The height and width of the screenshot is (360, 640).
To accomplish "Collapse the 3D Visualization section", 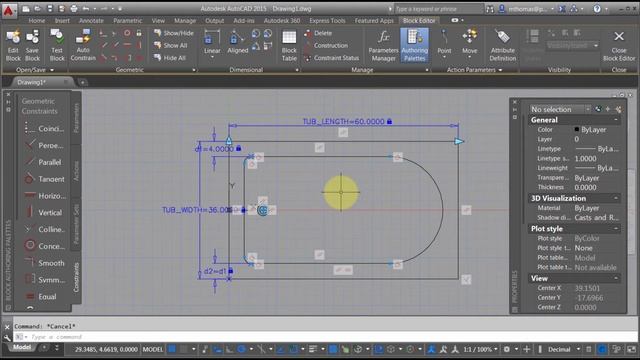I will point(616,198).
